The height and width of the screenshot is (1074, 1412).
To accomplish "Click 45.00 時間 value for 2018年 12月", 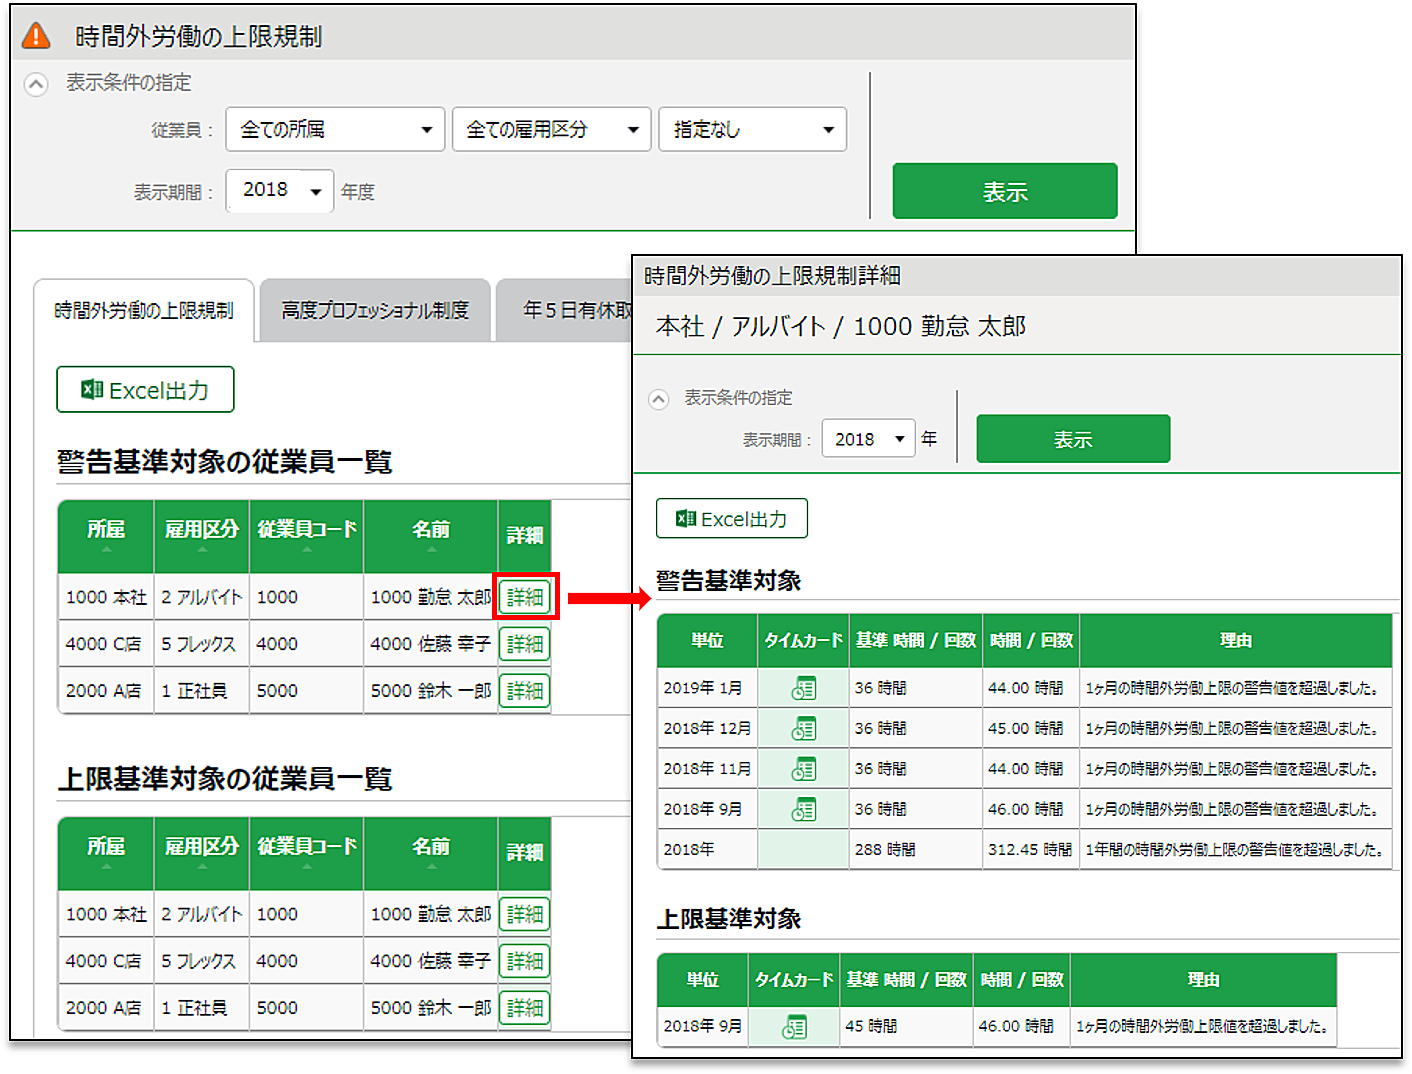I will point(1026,728).
